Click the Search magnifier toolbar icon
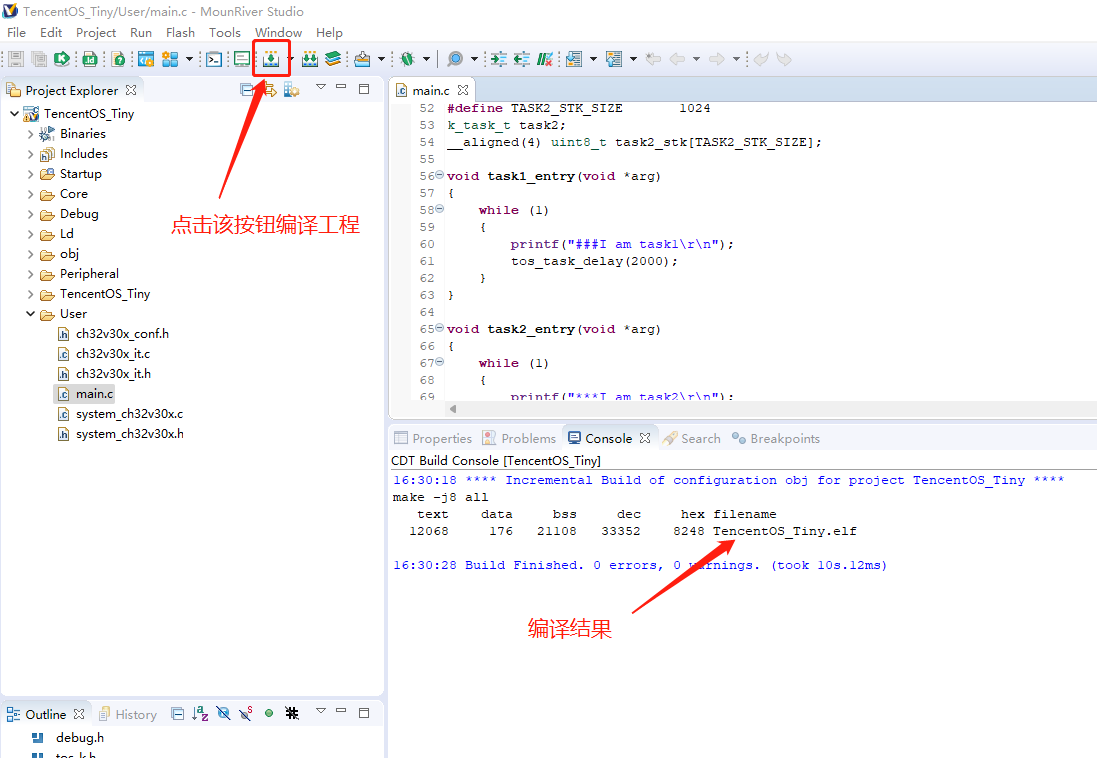The image size is (1097, 758). pyautogui.click(x=455, y=59)
